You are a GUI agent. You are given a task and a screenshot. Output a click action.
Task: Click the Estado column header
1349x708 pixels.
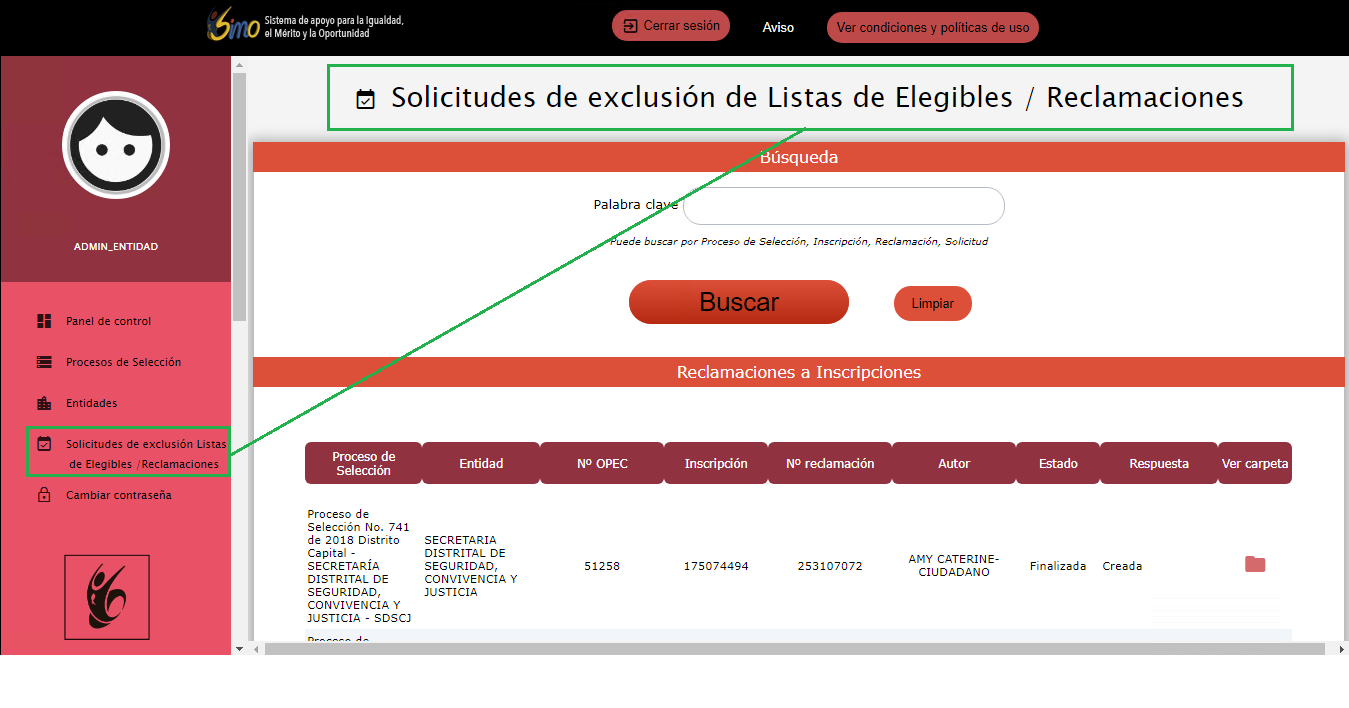pos(1057,463)
